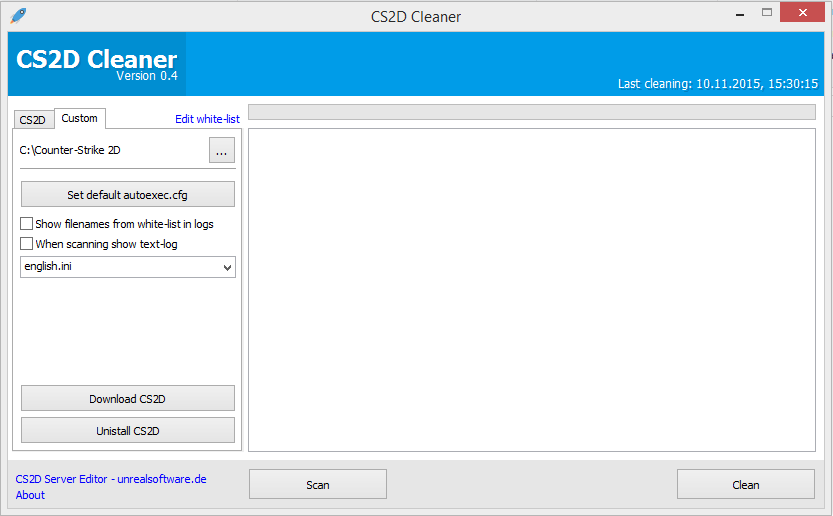833x516 pixels.
Task: Close the CS2D Cleaner window
Action: [x=803, y=13]
